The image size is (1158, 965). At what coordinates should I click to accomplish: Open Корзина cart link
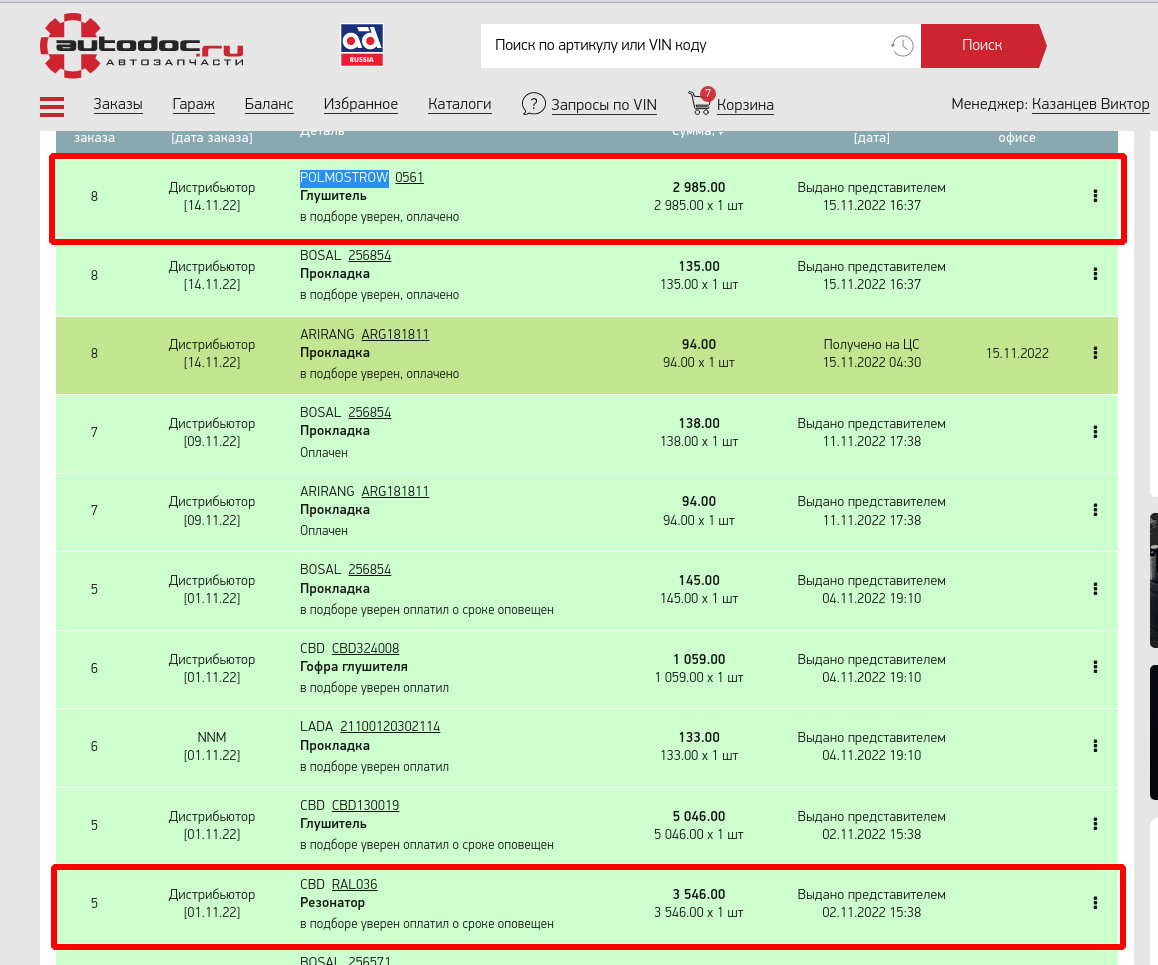pos(745,105)
